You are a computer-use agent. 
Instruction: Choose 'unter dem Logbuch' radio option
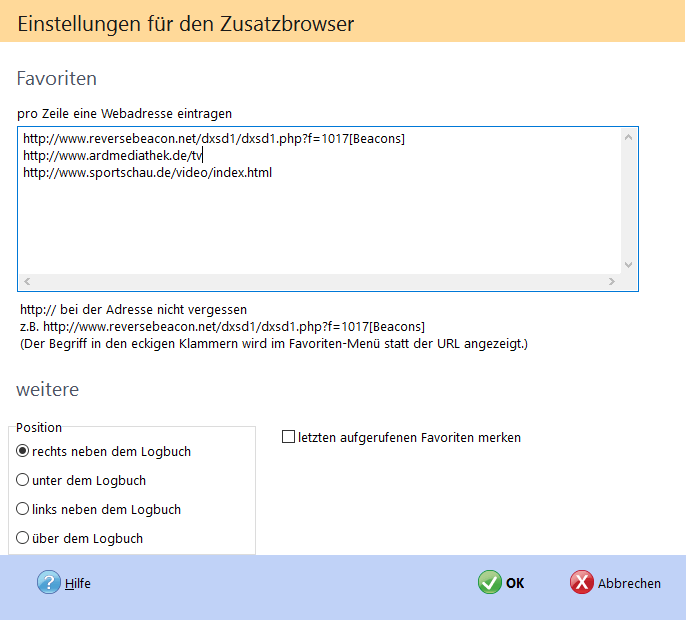point(23,480)
